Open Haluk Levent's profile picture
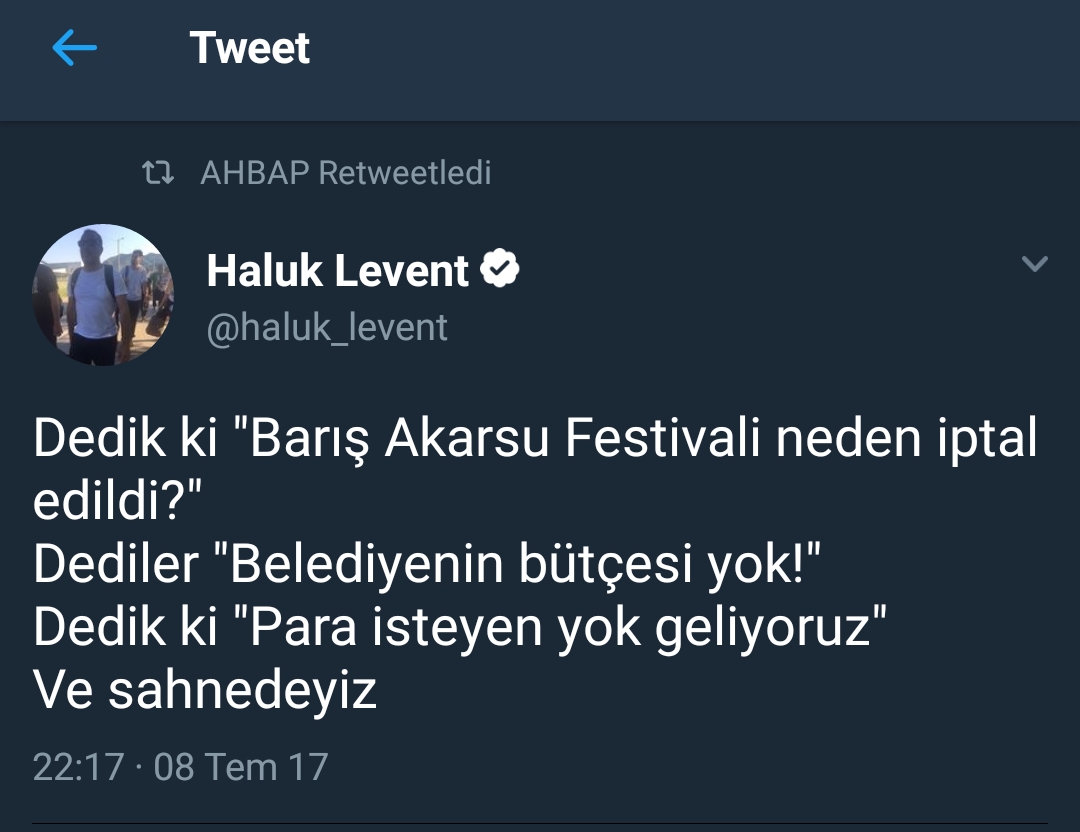Viewport: 1080px width, 832px height. [103, 295]
